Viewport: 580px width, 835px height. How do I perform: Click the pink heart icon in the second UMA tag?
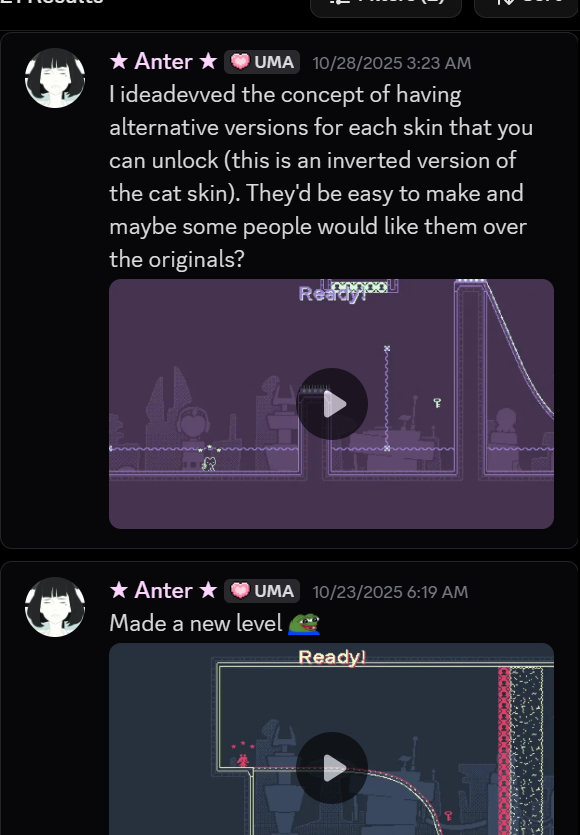240,591
